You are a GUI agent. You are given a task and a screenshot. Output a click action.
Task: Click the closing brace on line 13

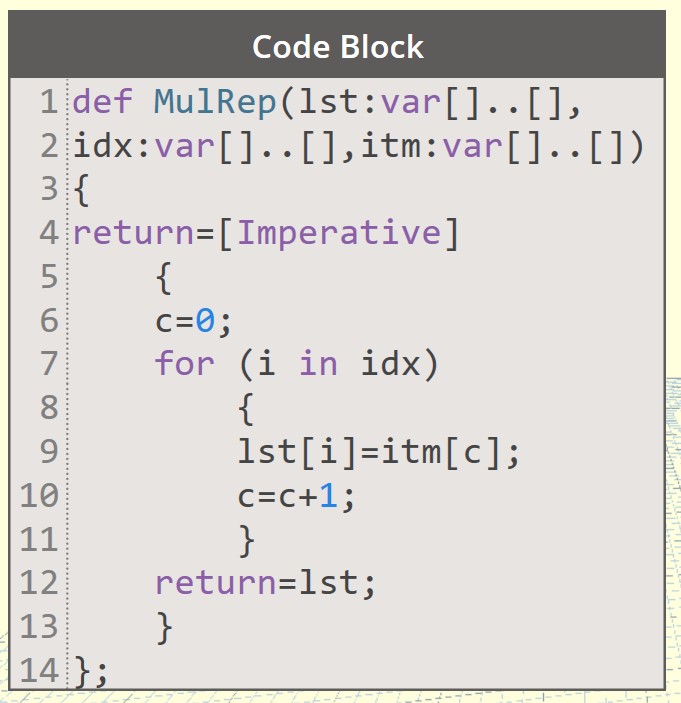165,628
